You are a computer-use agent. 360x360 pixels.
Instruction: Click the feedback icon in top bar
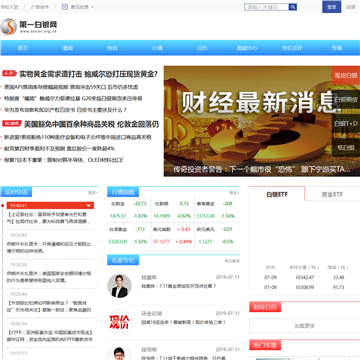point(65,7)
